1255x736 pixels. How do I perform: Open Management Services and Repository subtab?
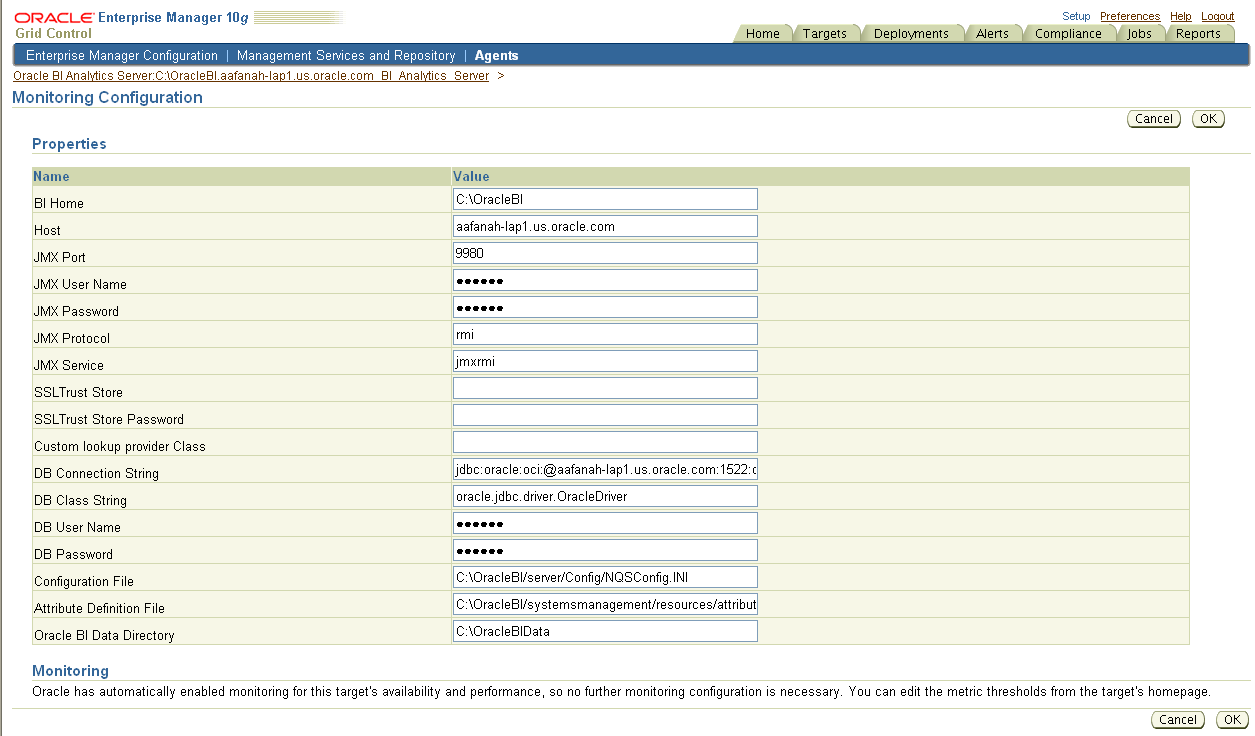click(346, 56)
